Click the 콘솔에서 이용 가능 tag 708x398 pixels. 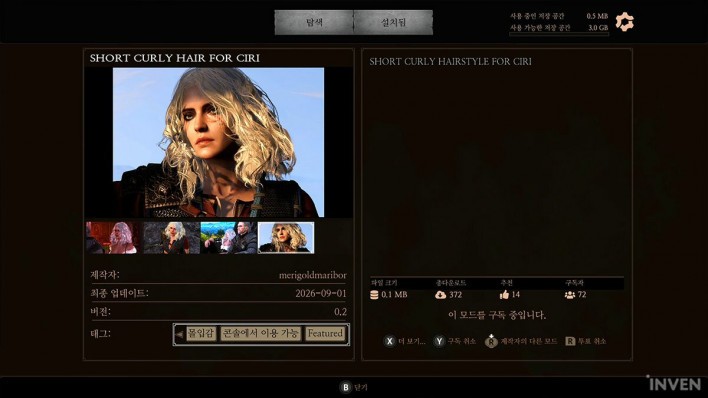pos(261,333)
